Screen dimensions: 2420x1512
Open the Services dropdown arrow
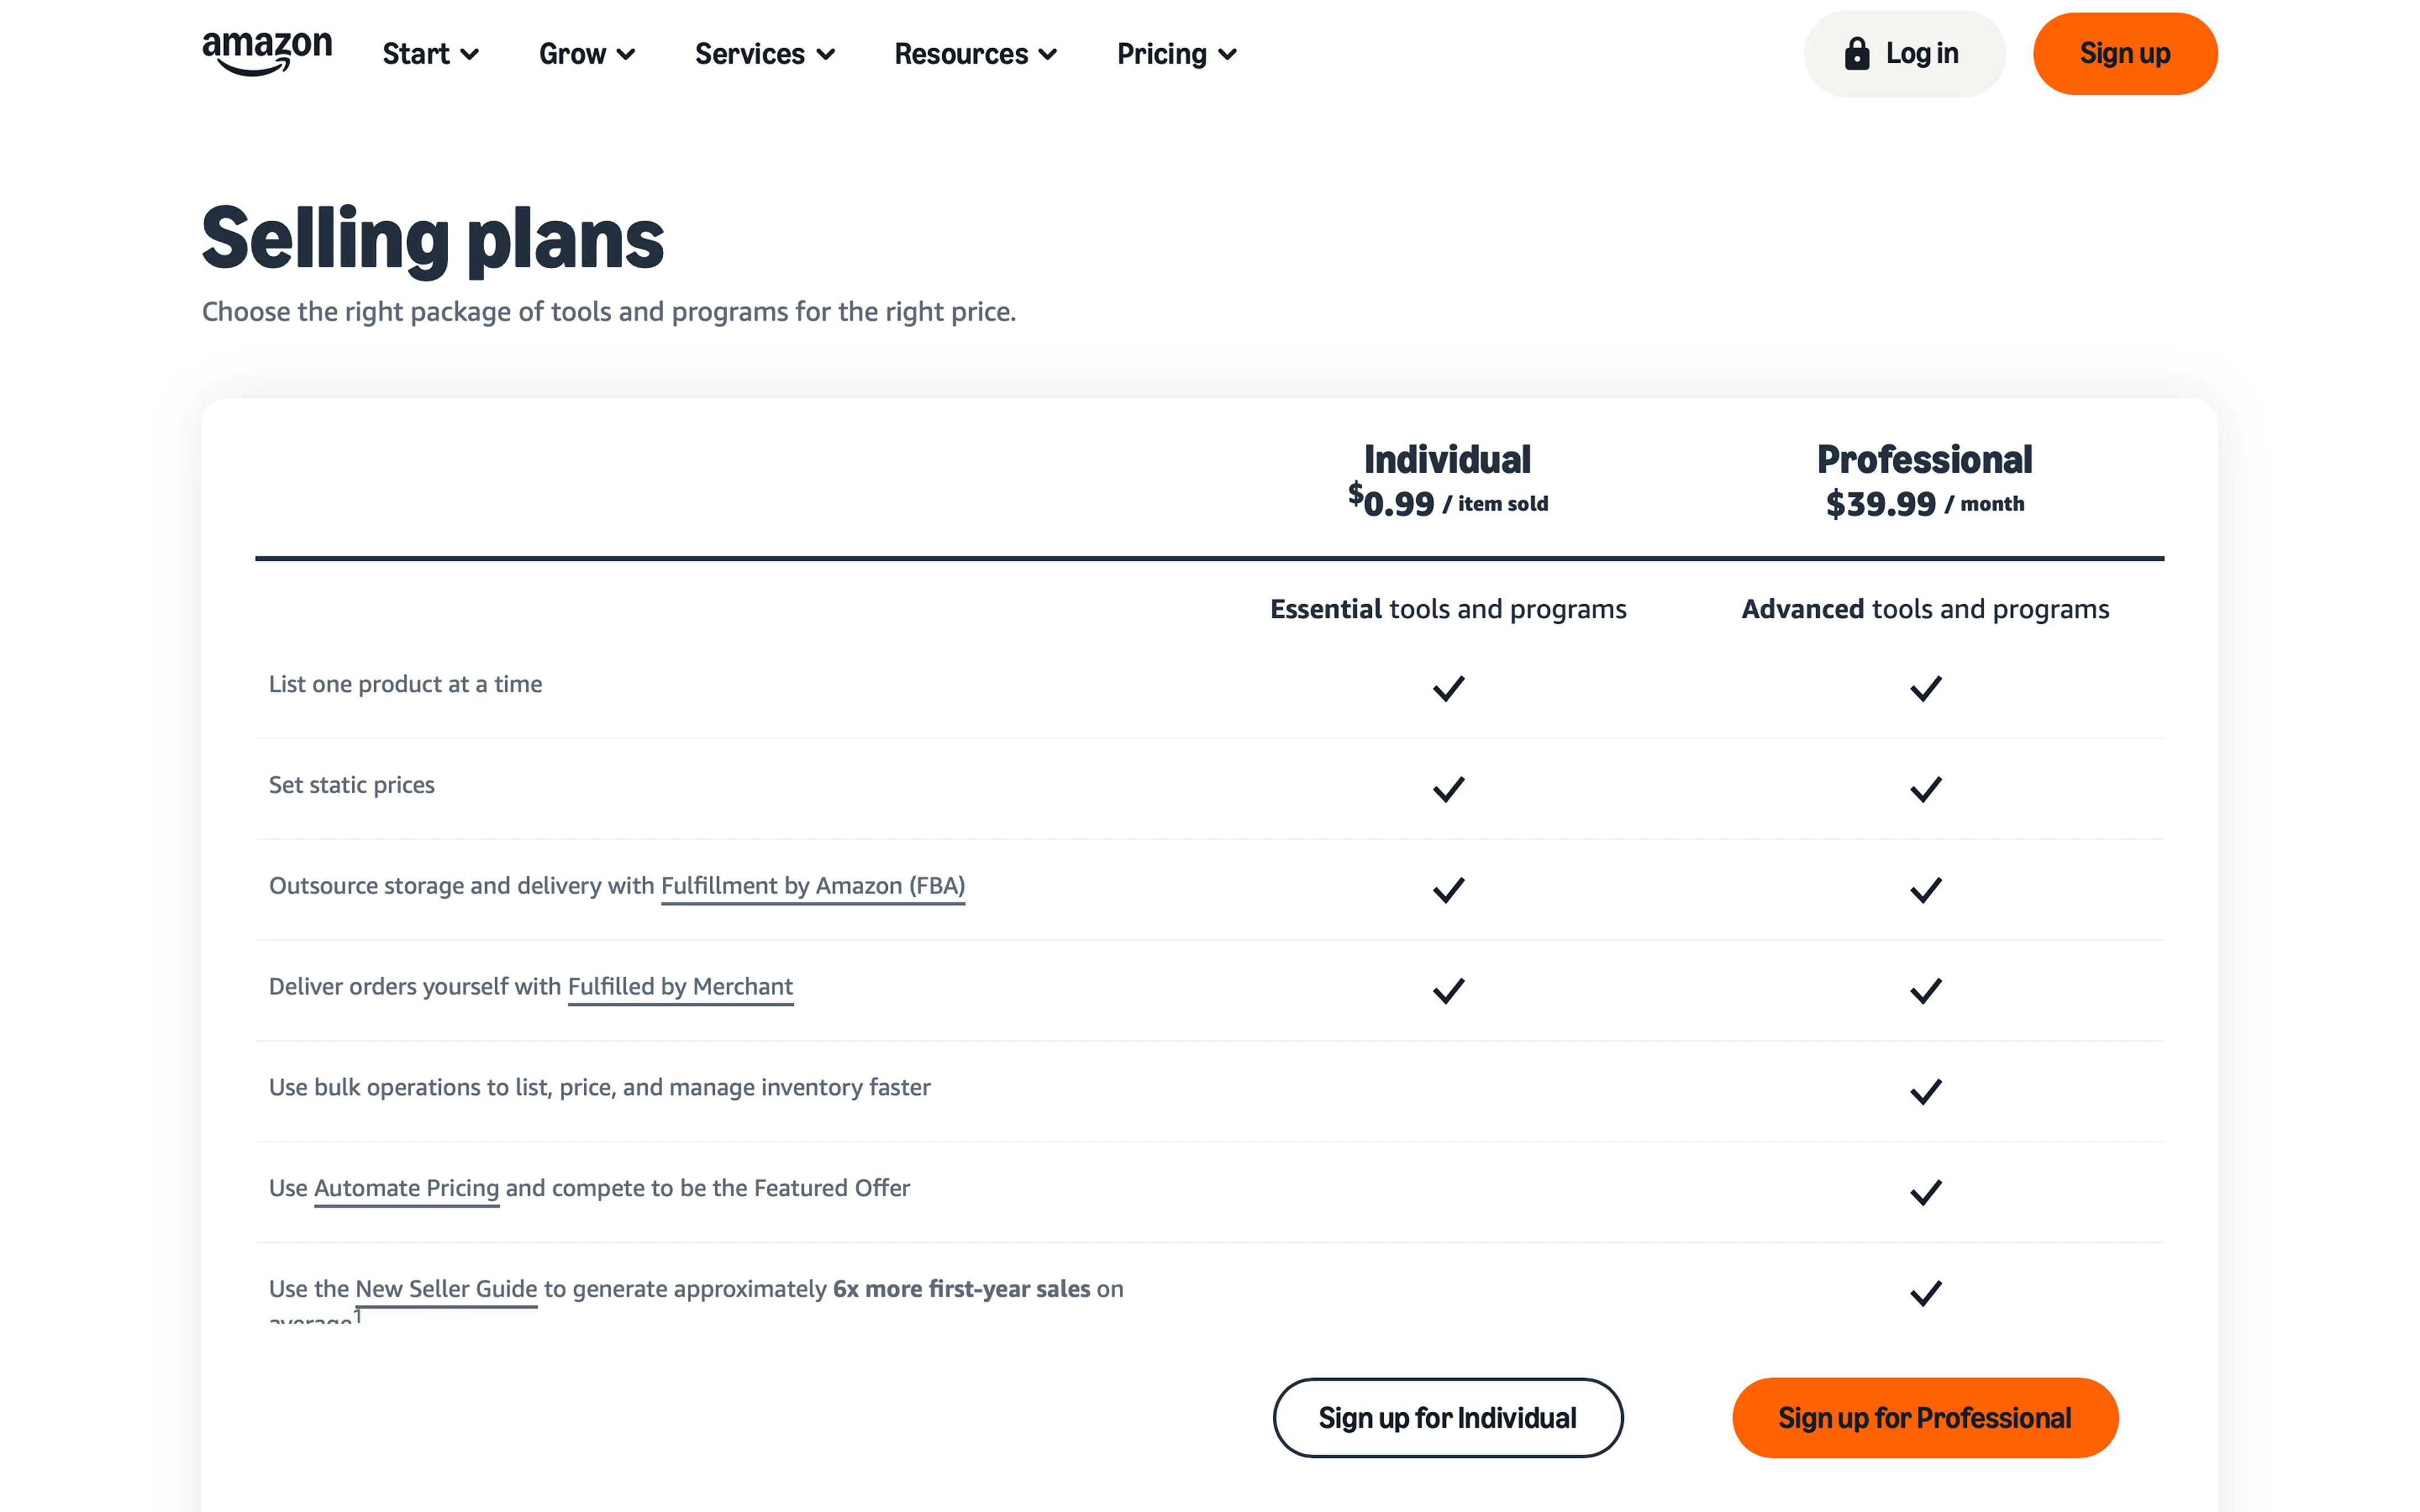[x=825, y=55]
